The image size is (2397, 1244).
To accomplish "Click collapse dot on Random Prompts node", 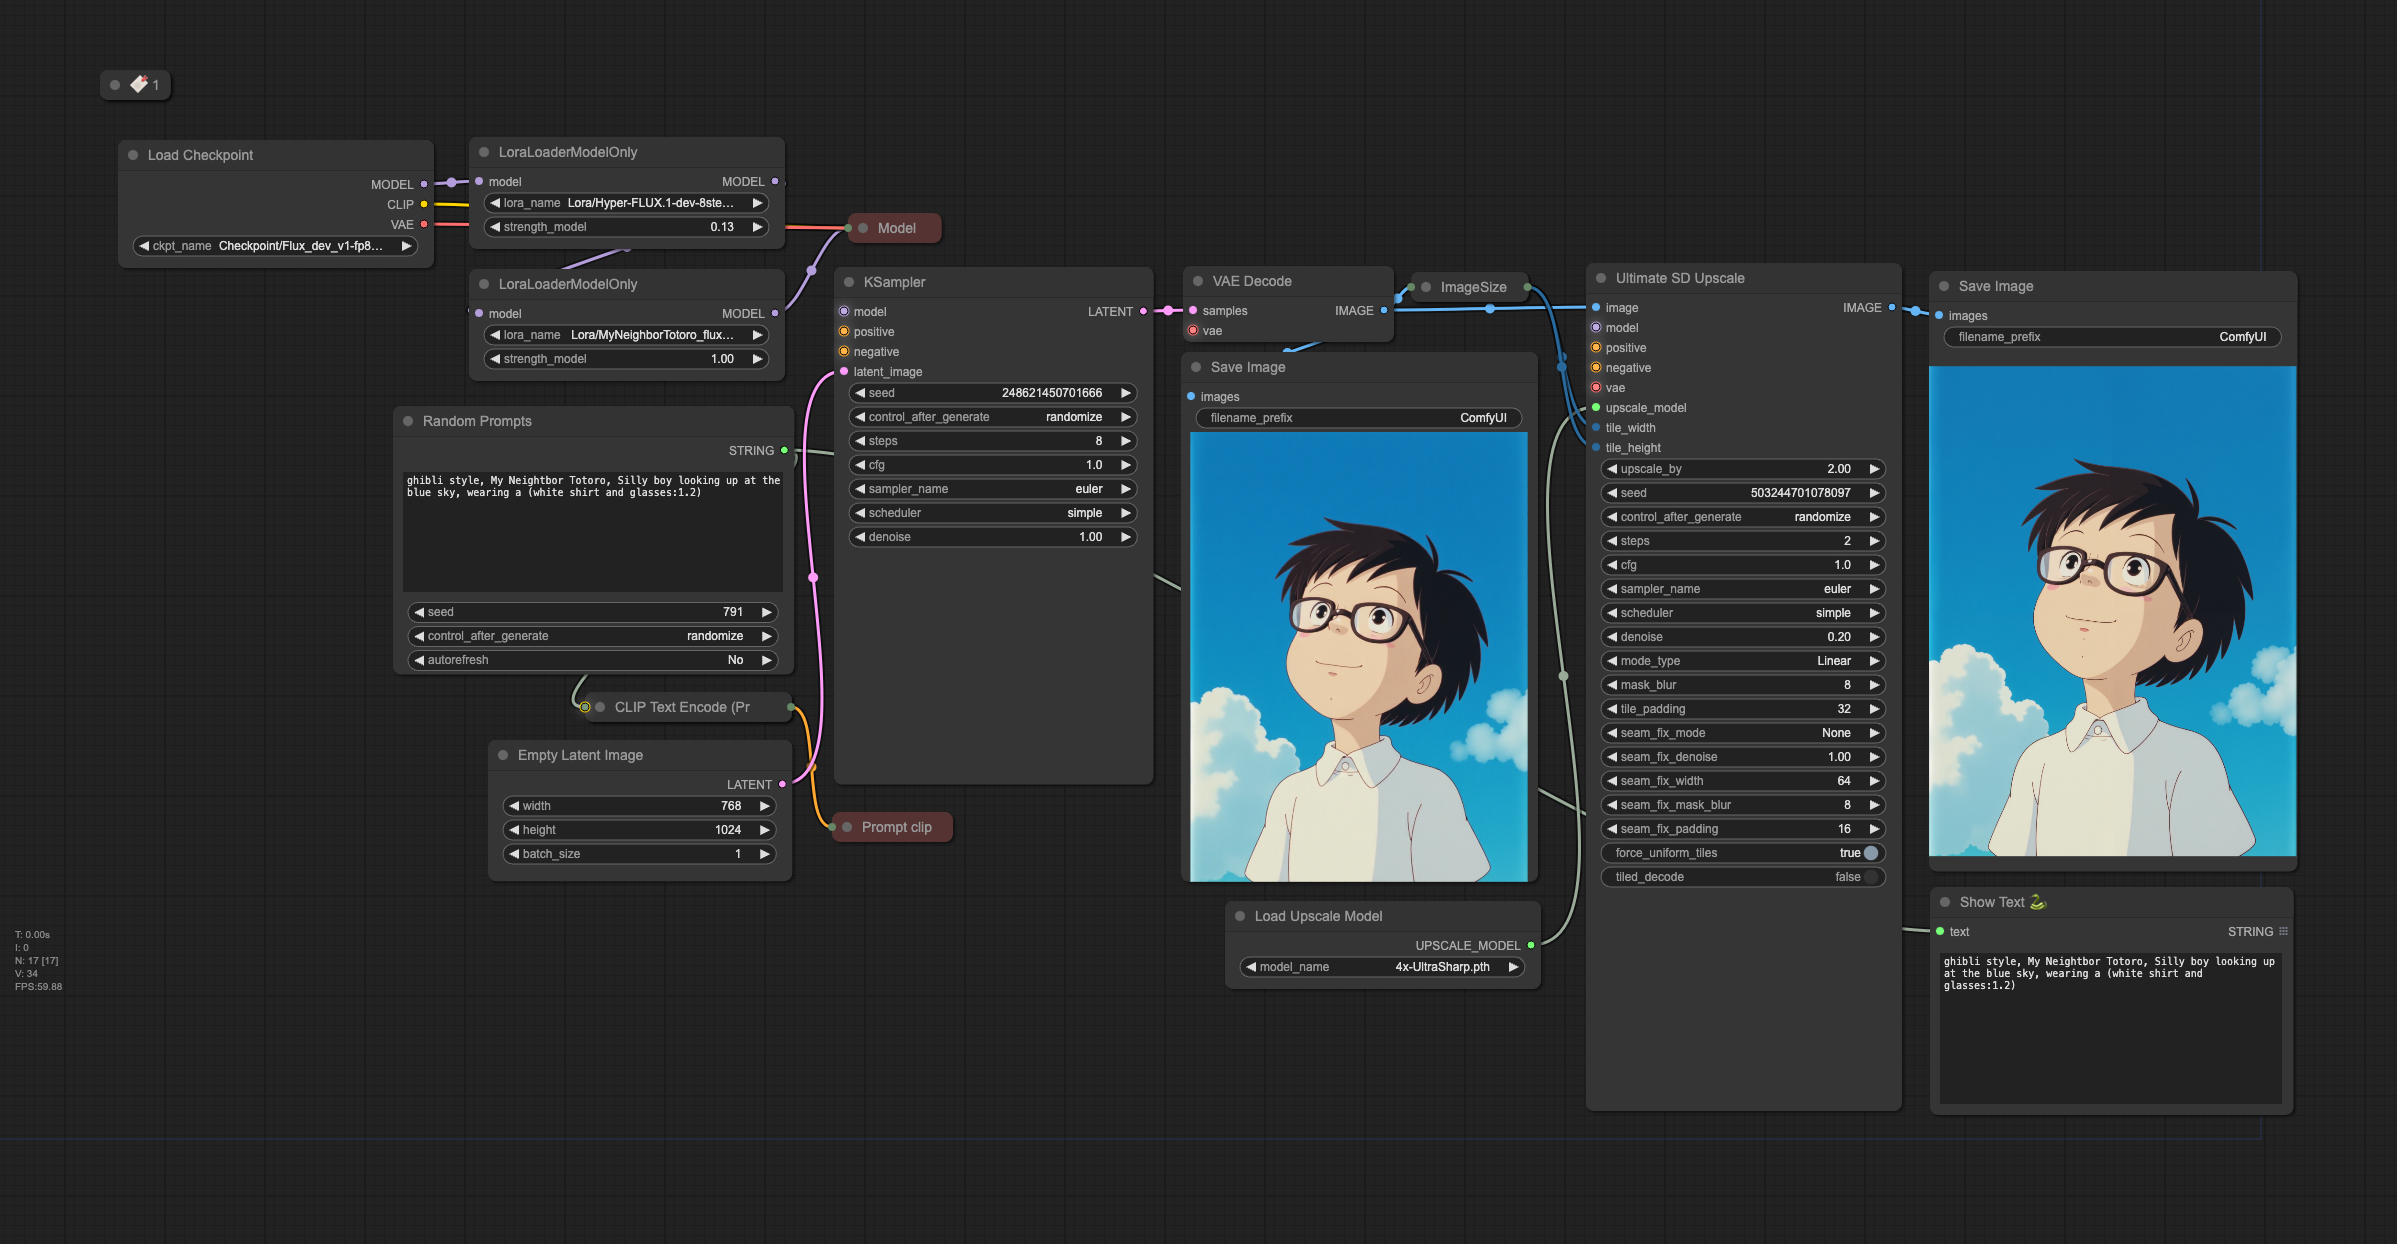I will pyautogui.click(x=408, y=421).
